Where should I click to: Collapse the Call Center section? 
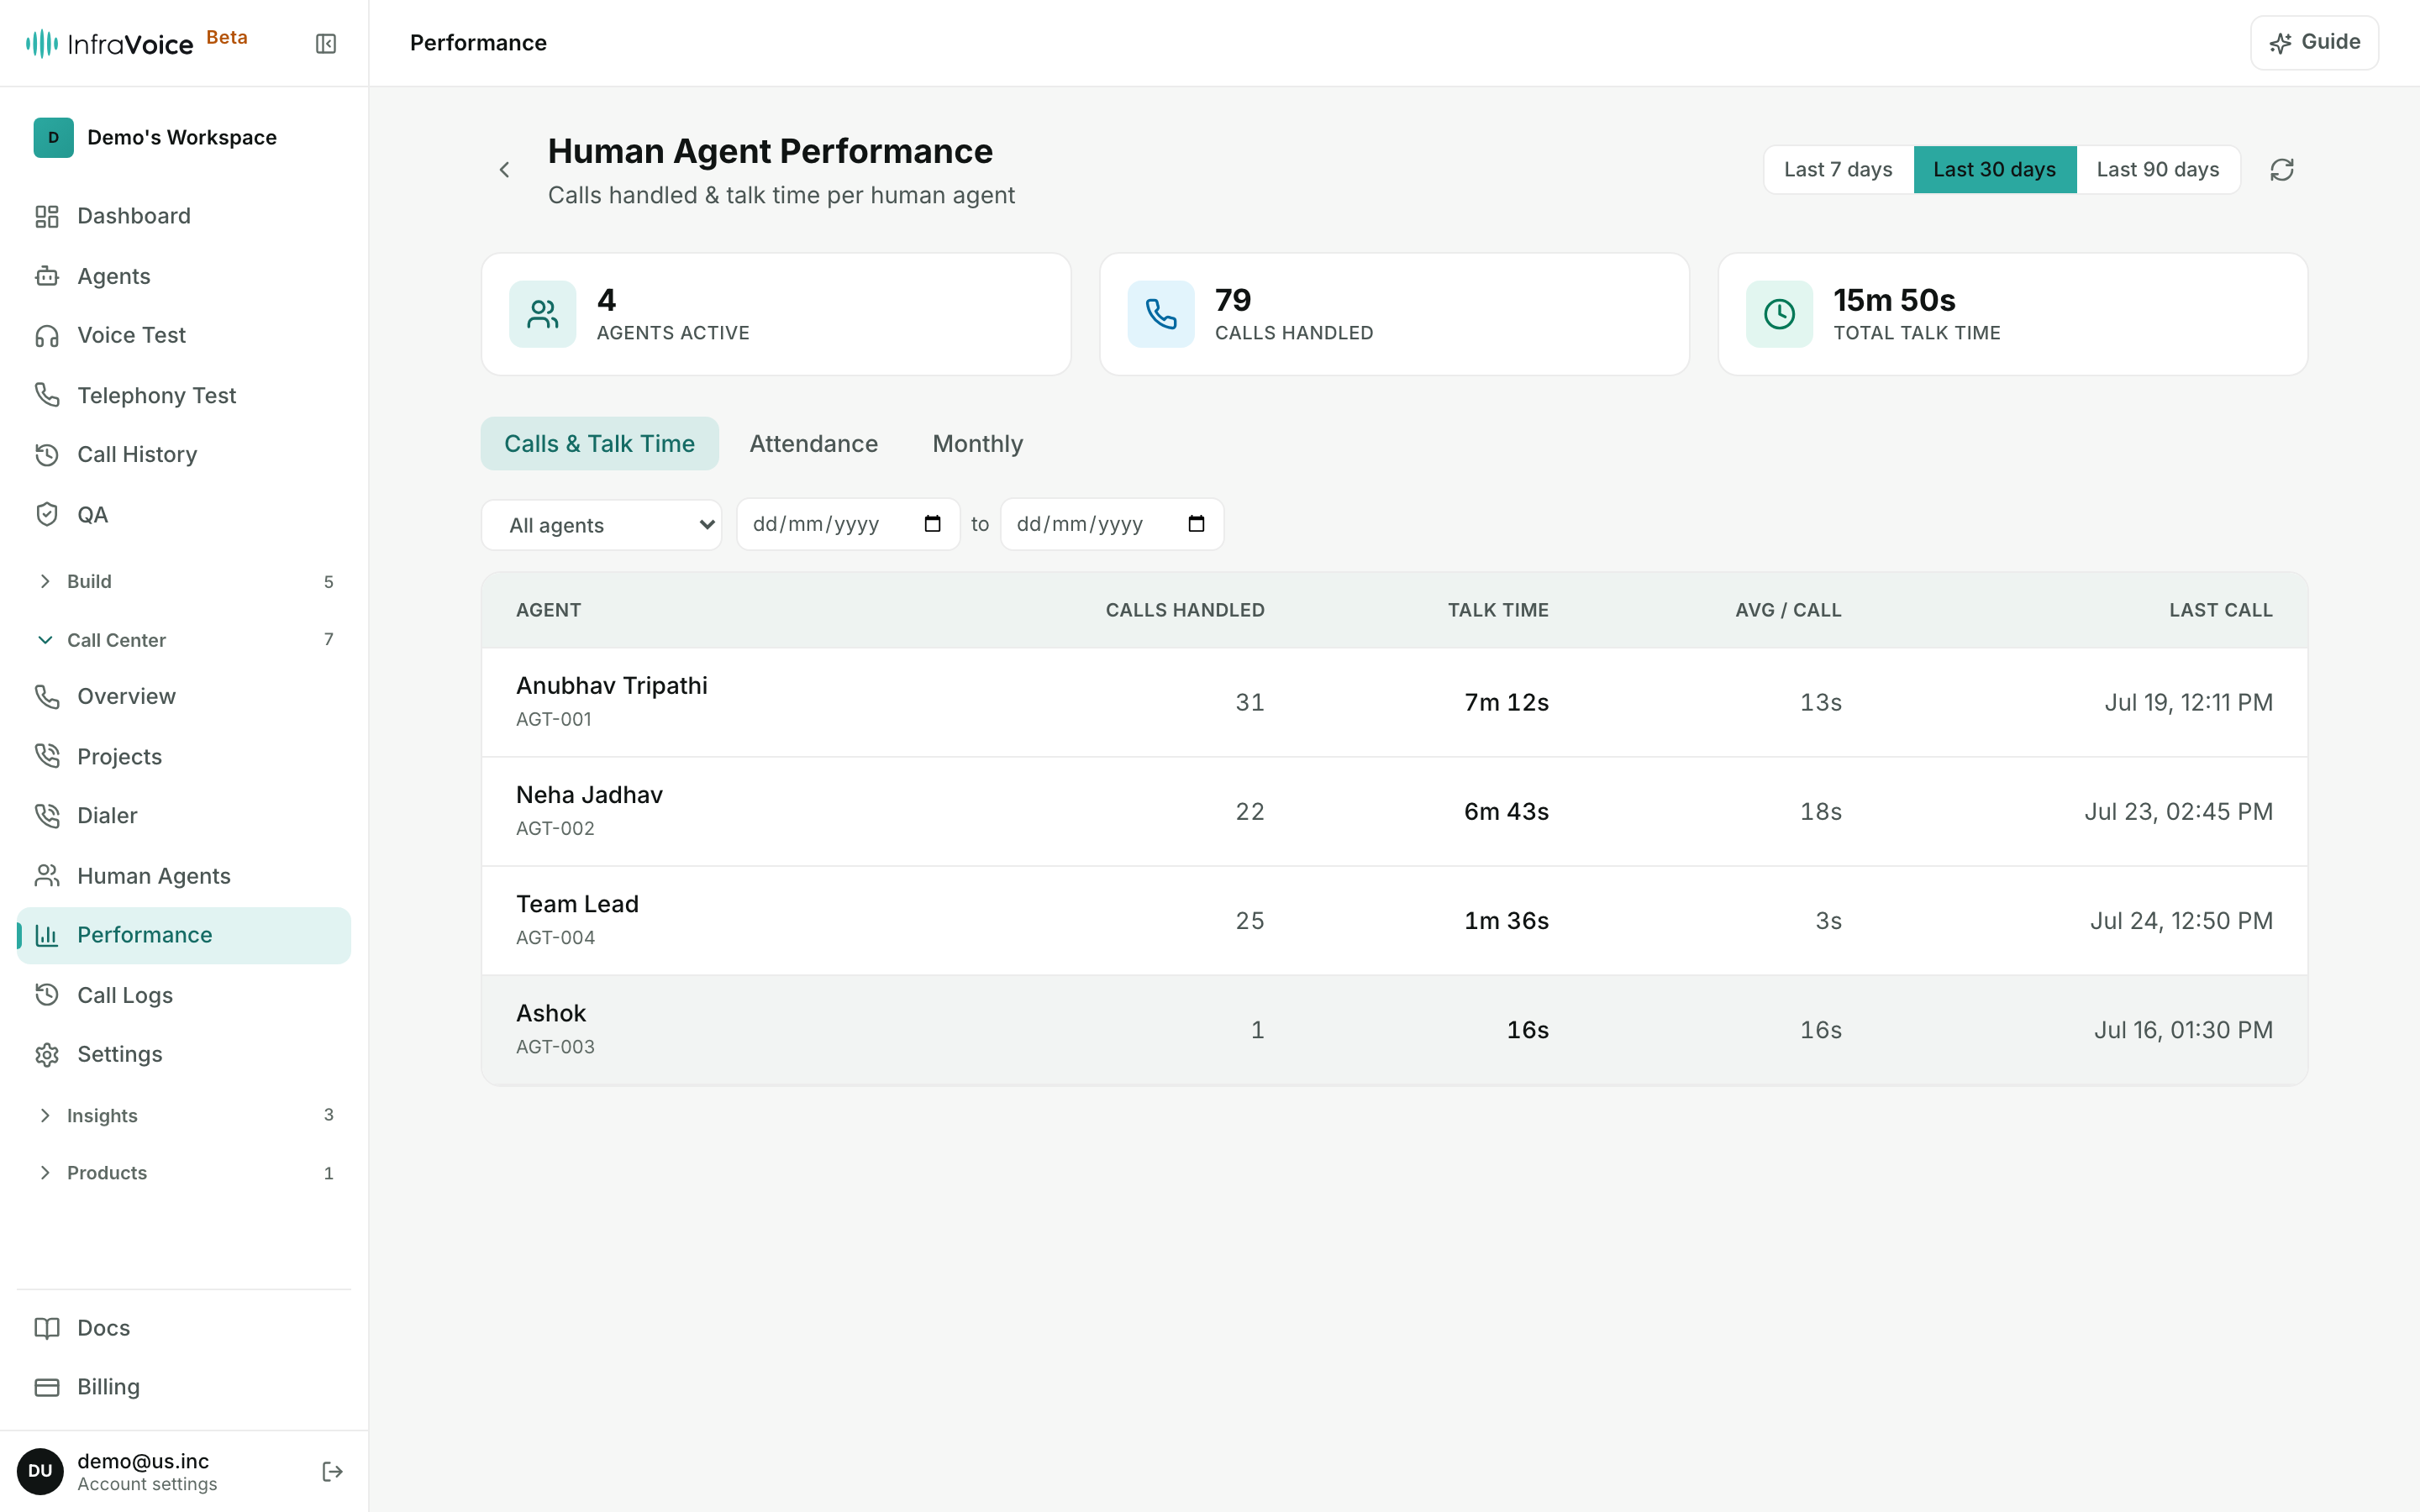pos(184,640)
